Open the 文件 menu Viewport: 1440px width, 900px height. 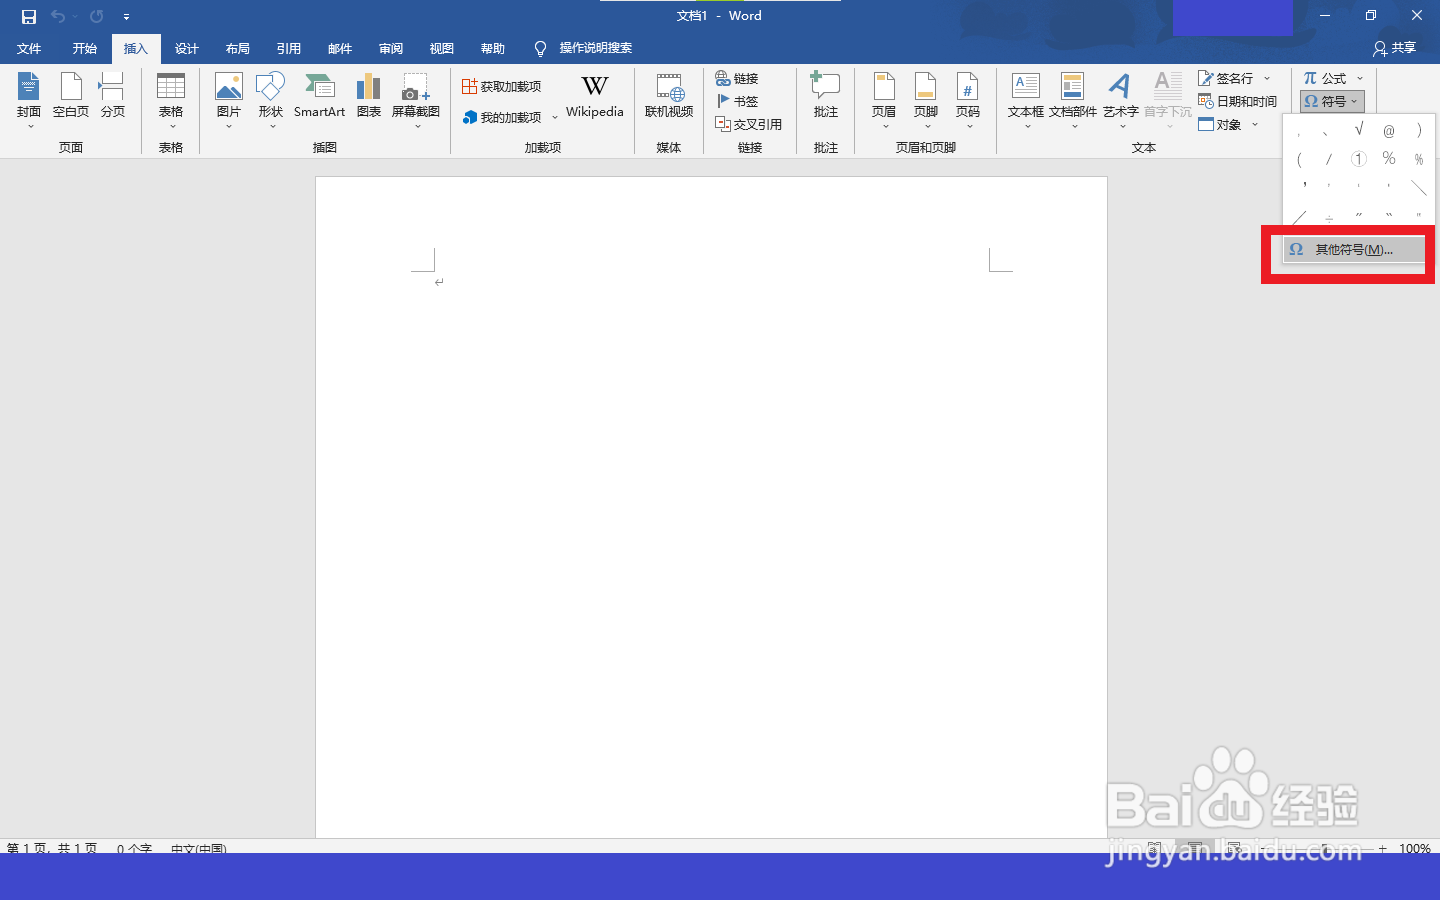tap(29, 48)
